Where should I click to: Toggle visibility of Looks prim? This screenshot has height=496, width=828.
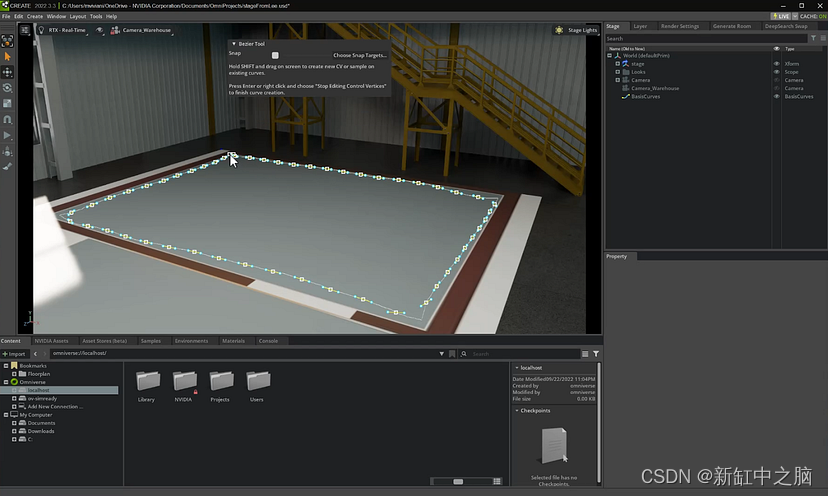(776, 72)
